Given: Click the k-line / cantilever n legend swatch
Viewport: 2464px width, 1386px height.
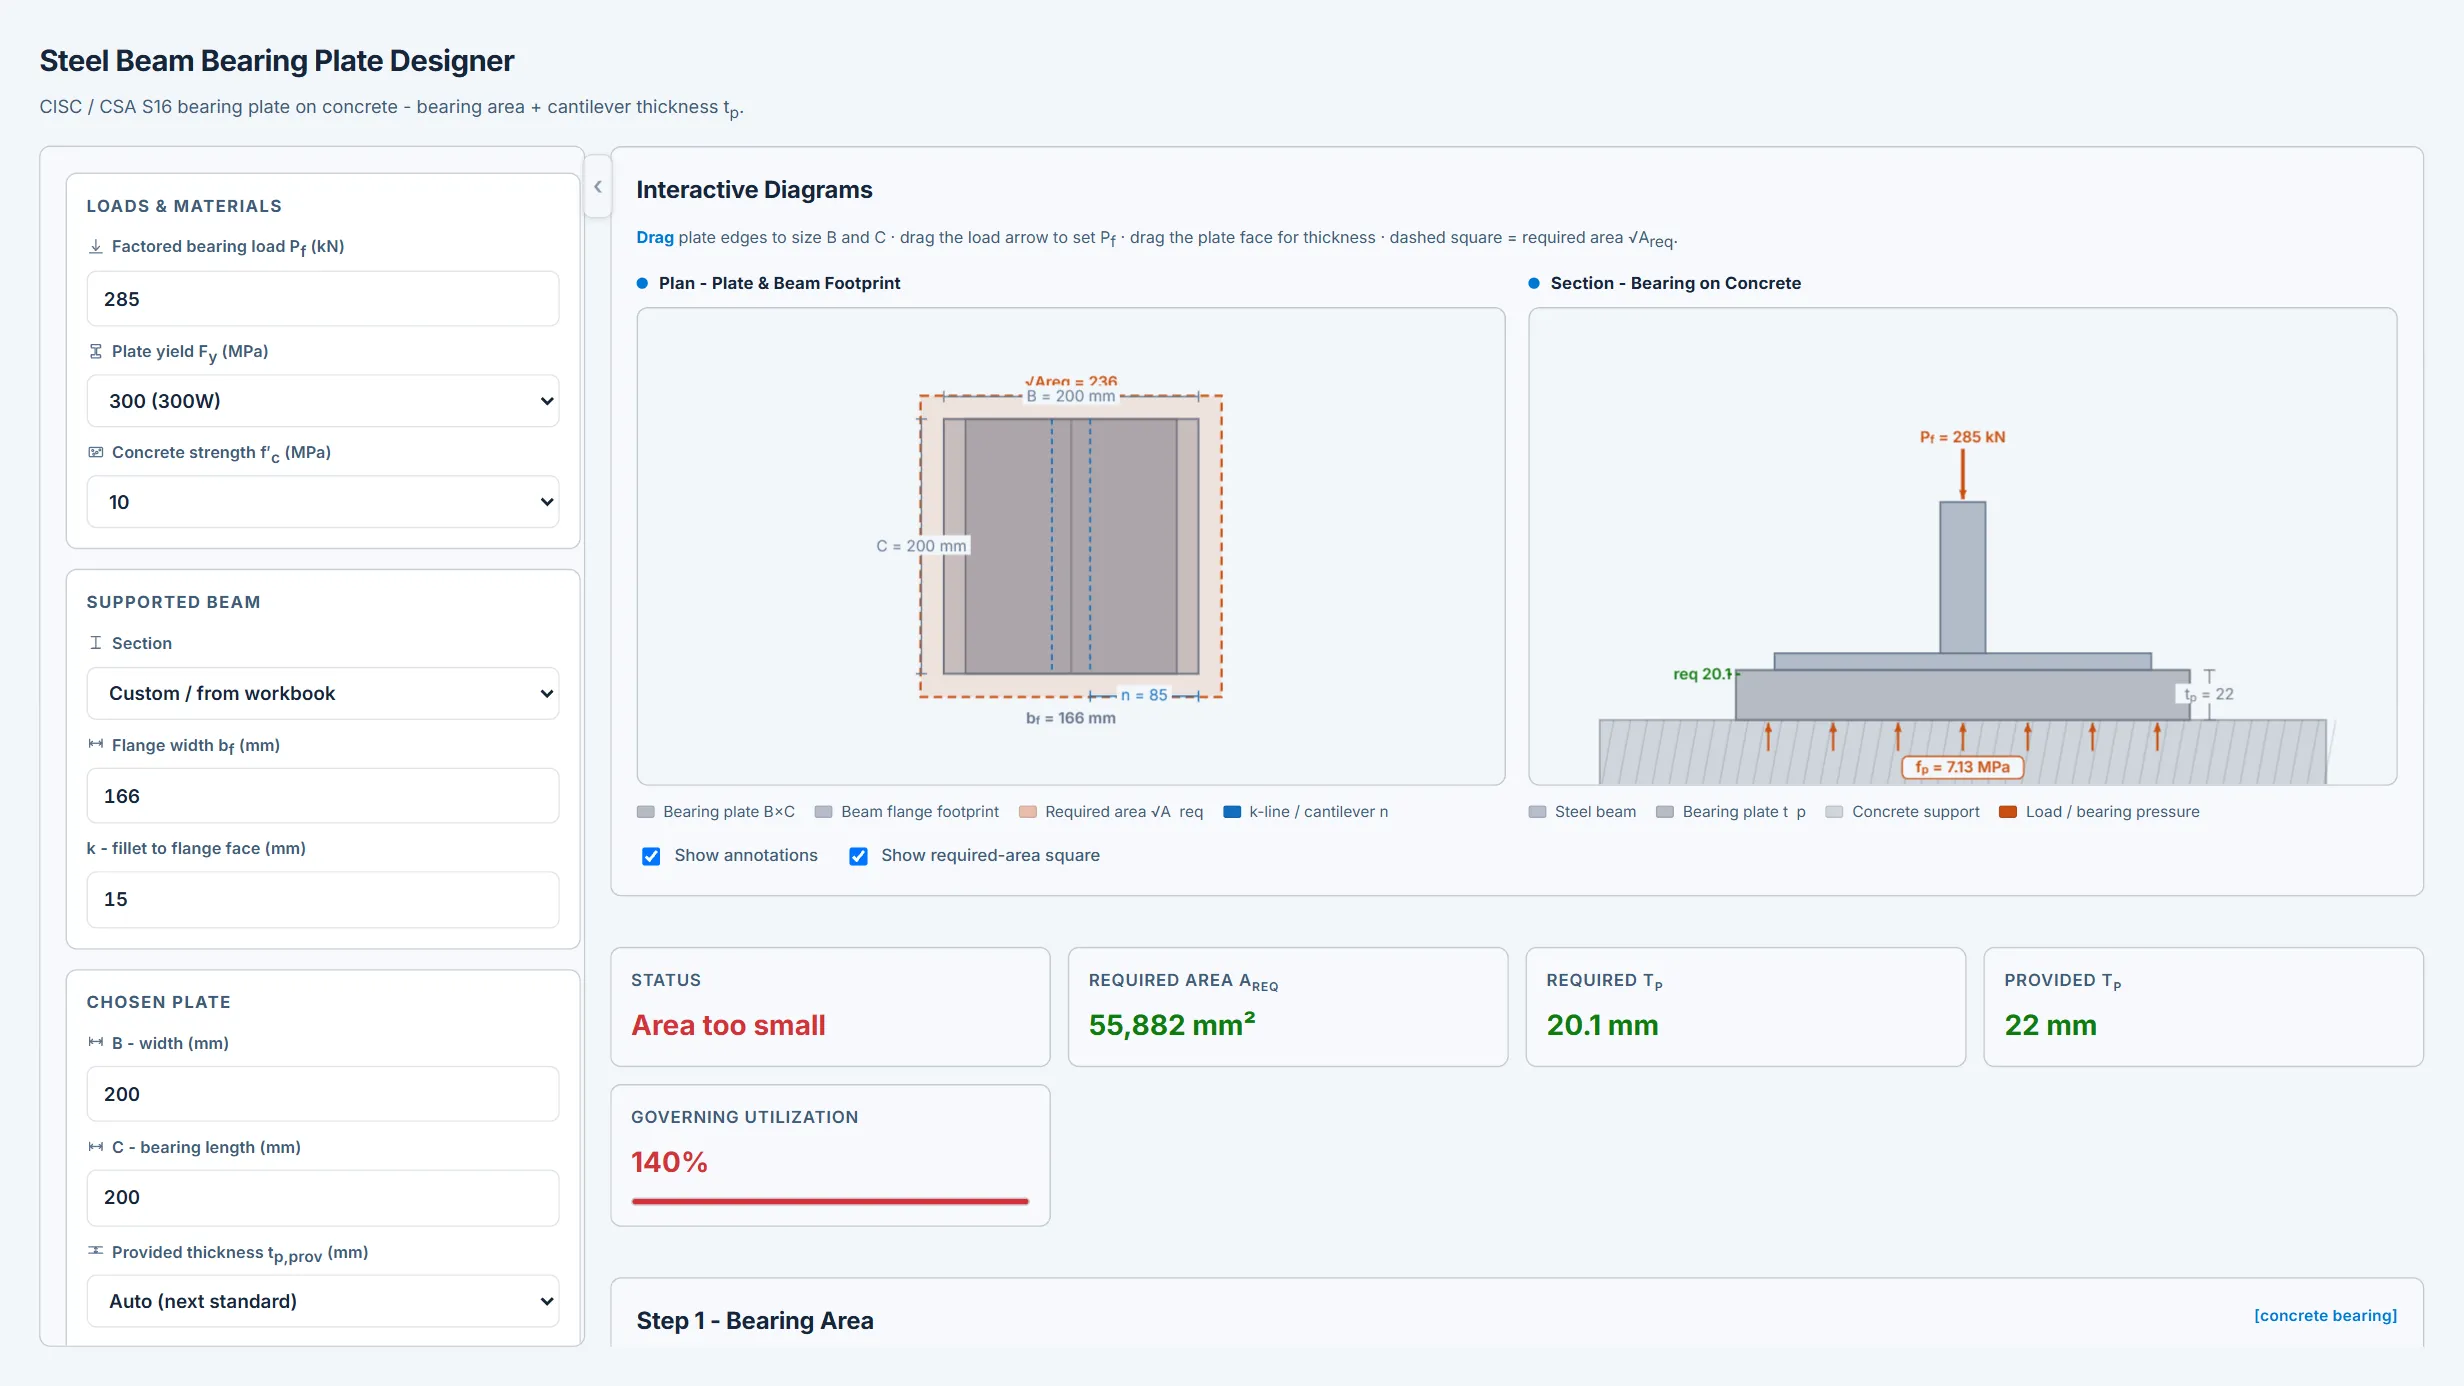Looking at the screenshot, I should coord(1232,812).
